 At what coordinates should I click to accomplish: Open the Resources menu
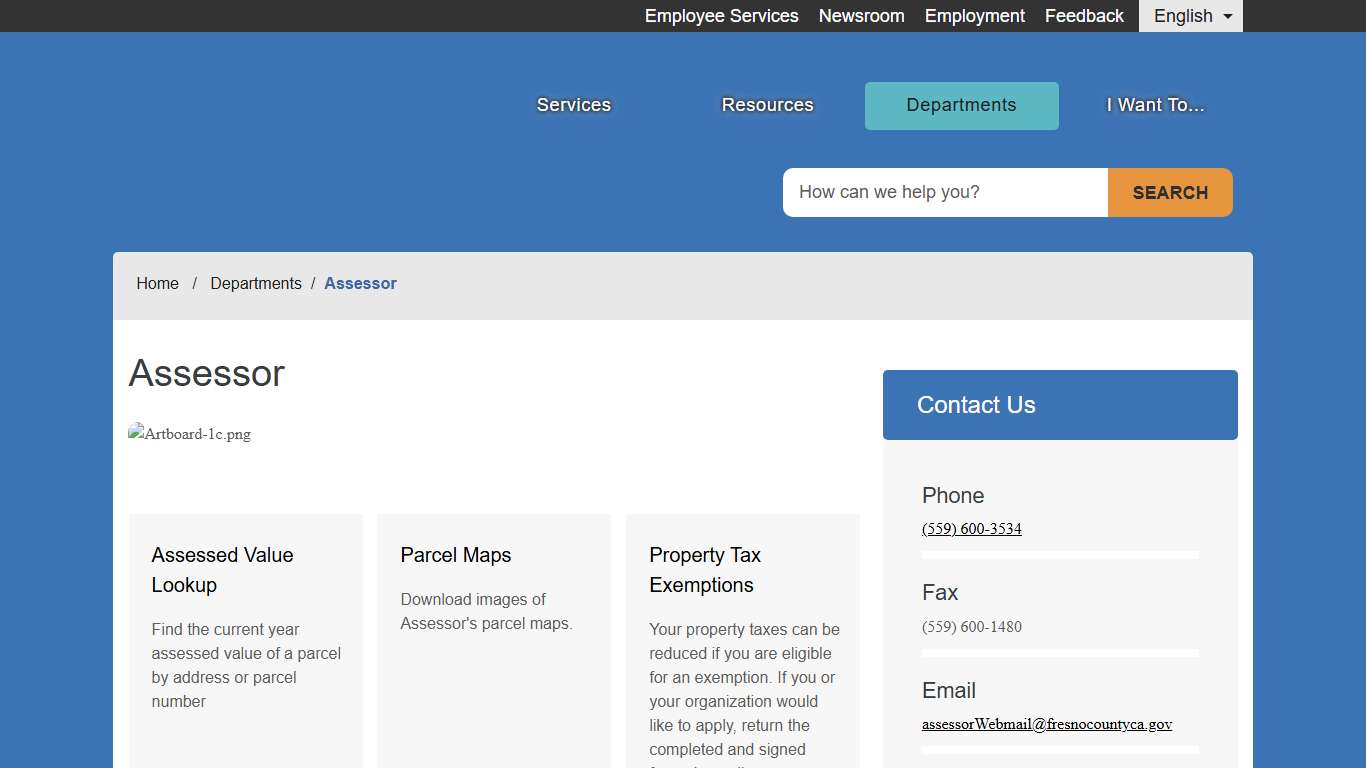point(767,105)
